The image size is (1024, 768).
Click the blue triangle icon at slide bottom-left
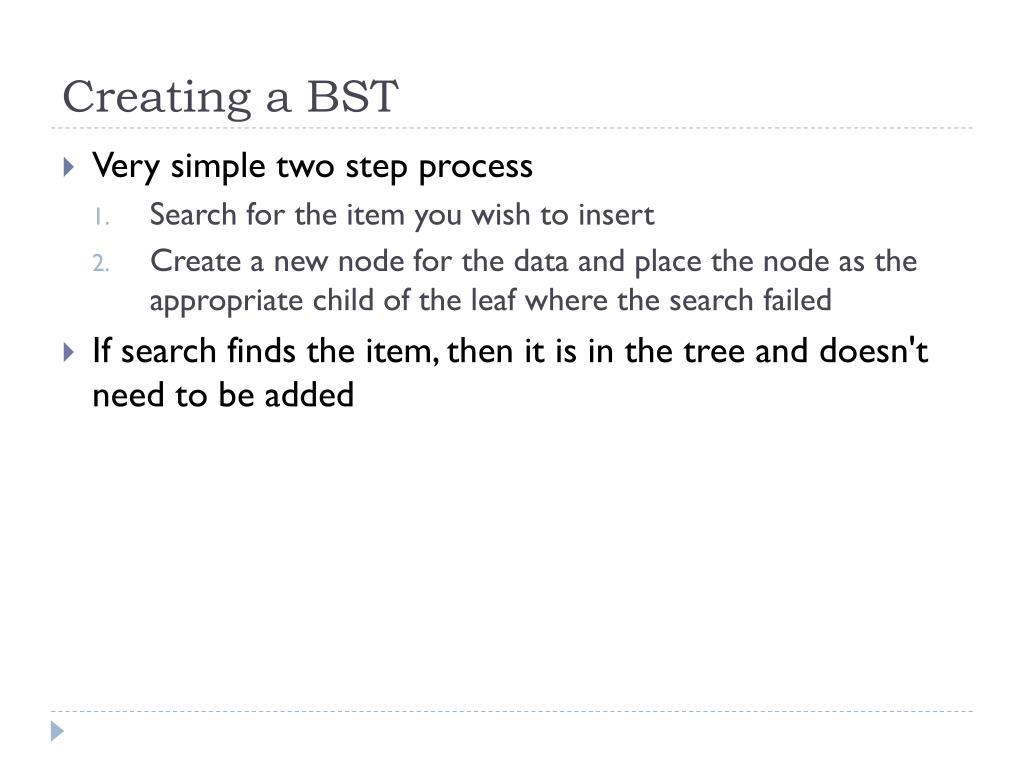tap(57, 731)
